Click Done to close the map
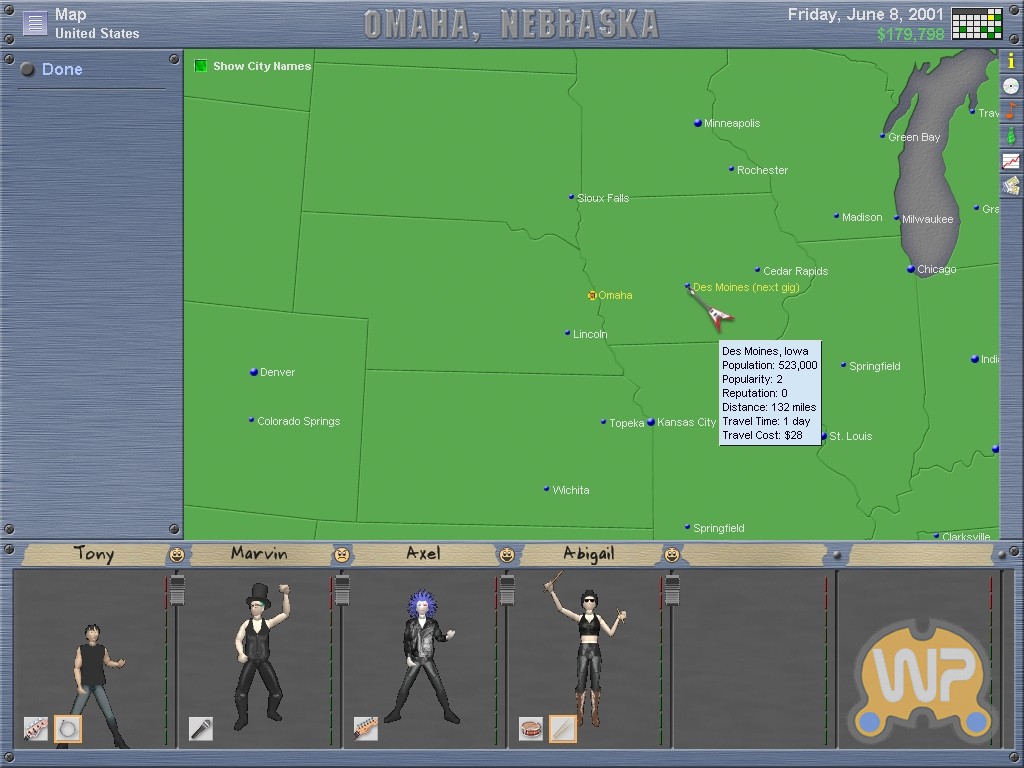Image resolution: width=1024 pixels, height=768 pixels. pos(62,70)
